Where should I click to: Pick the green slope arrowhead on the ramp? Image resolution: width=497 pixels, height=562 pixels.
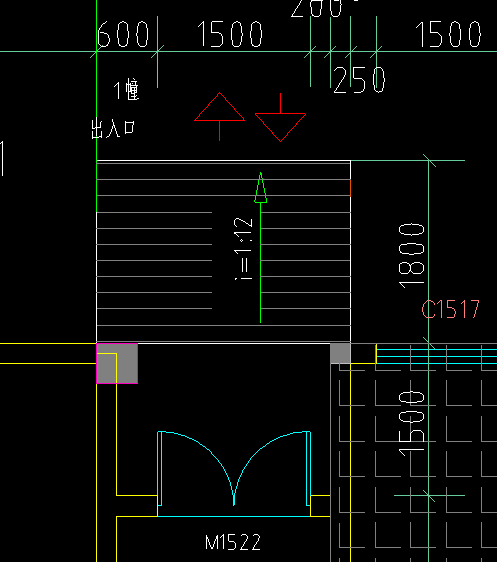pos(261,187)
